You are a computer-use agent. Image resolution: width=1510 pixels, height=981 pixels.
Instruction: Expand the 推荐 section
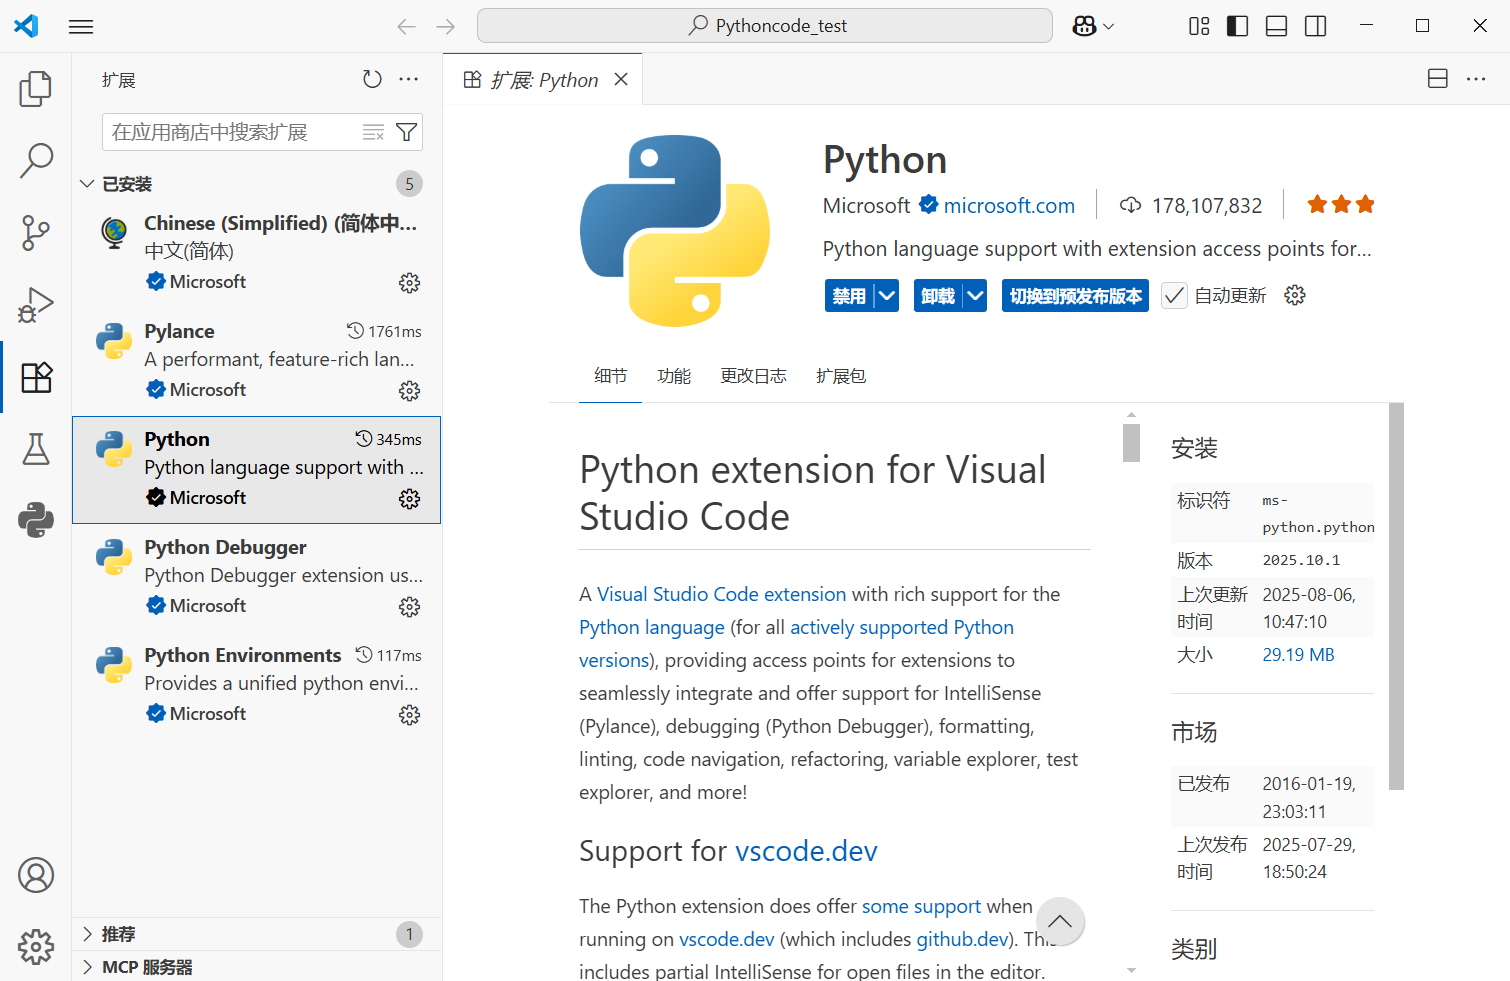(x=256, y=934)
